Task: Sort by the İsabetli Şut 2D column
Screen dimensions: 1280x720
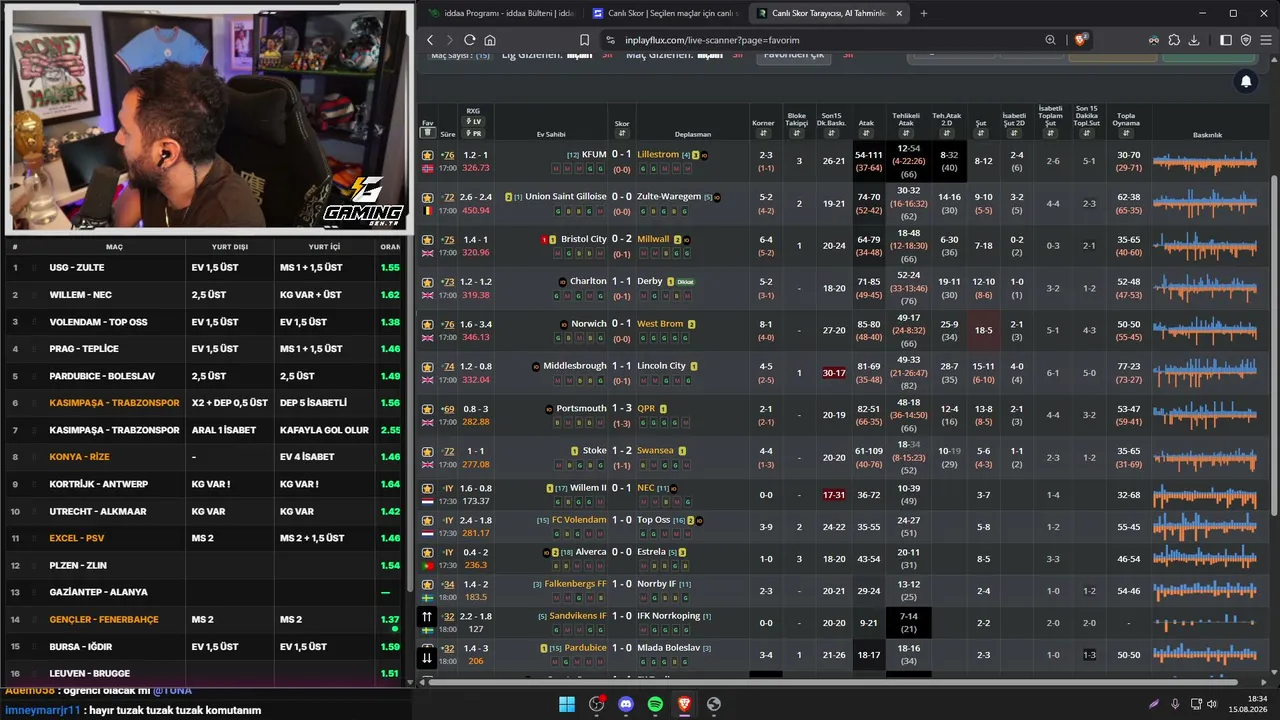Action: pyautogui.click(x=1015, y=134)
